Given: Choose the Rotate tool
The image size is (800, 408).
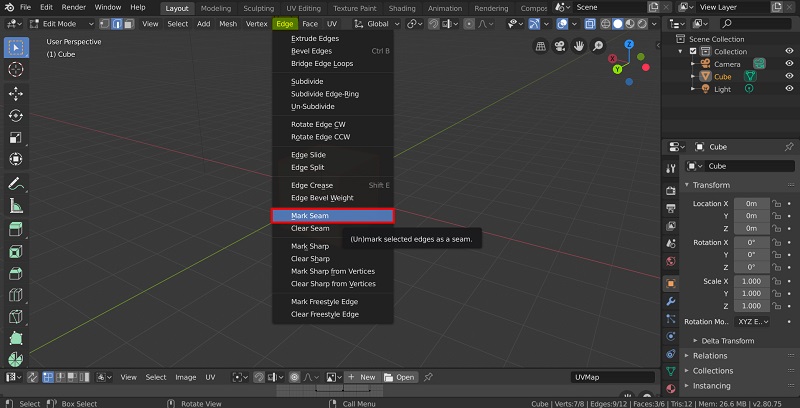Looking at the screenshot, I should point(16,115).
